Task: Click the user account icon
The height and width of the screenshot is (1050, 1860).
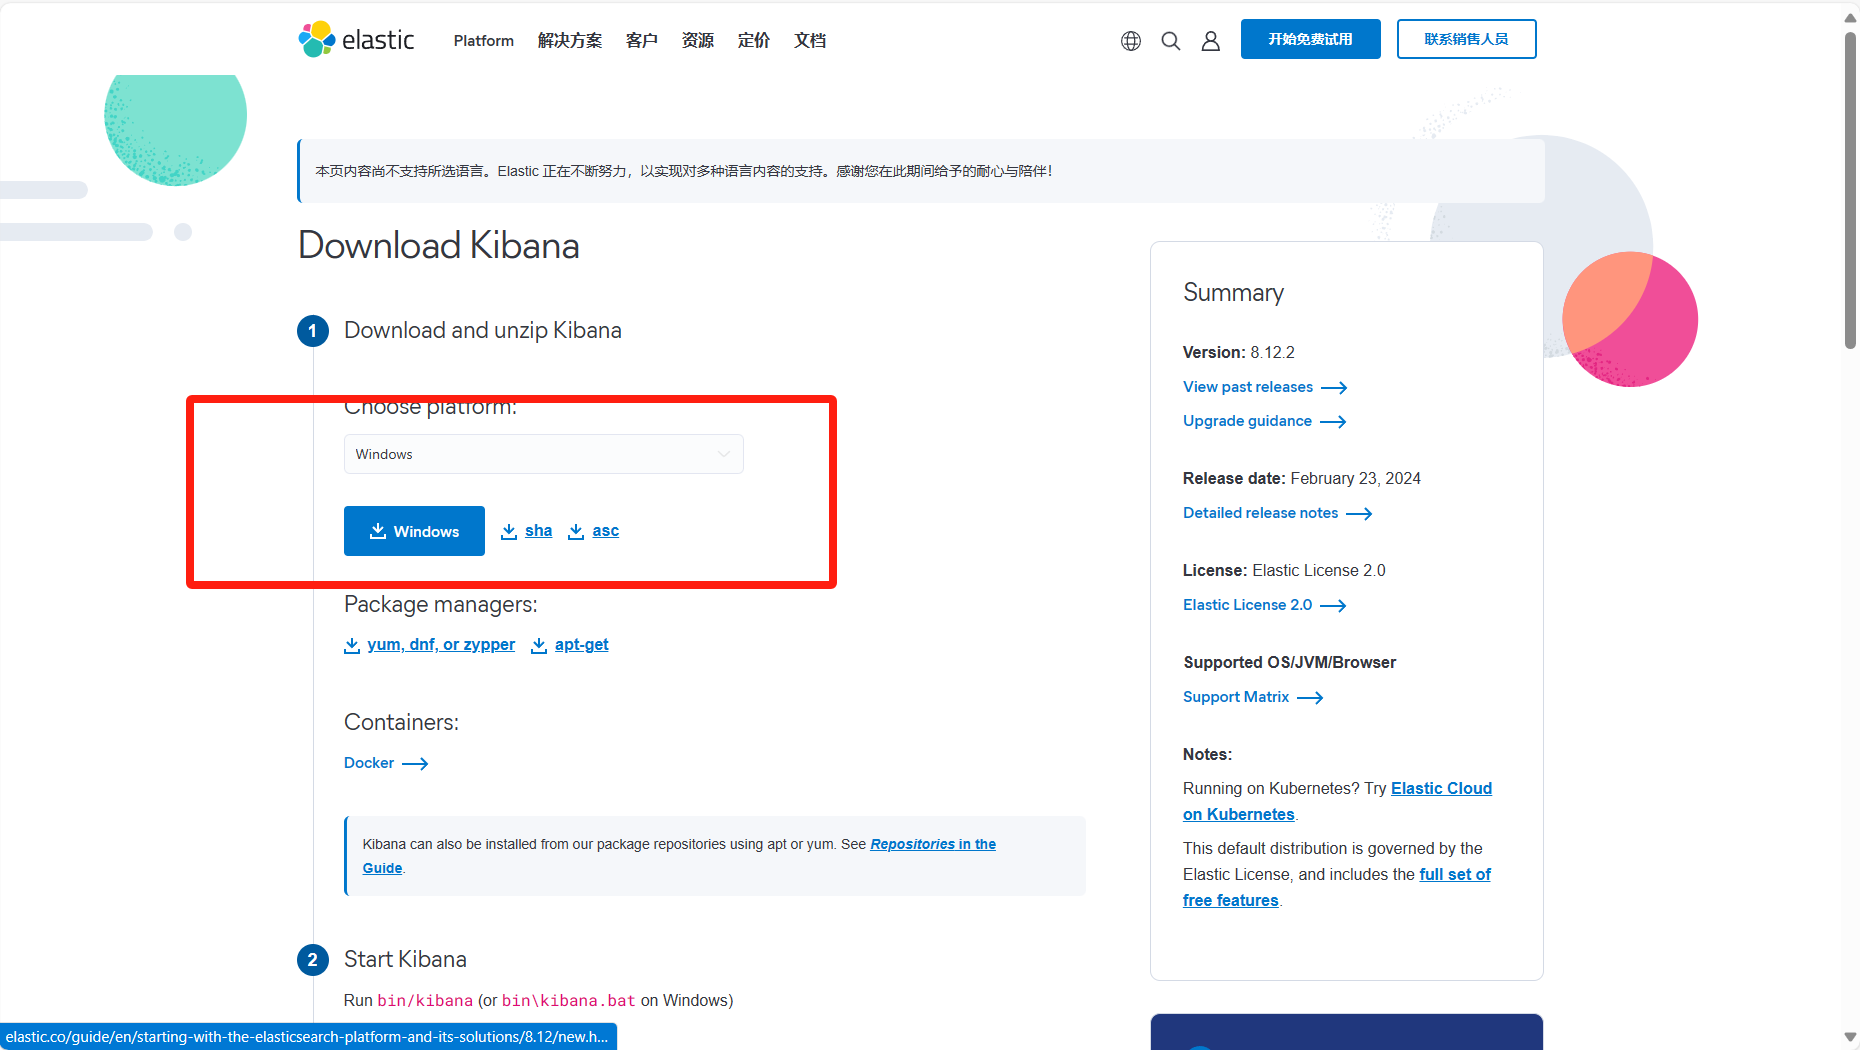Action: [x=1210, y=41]
